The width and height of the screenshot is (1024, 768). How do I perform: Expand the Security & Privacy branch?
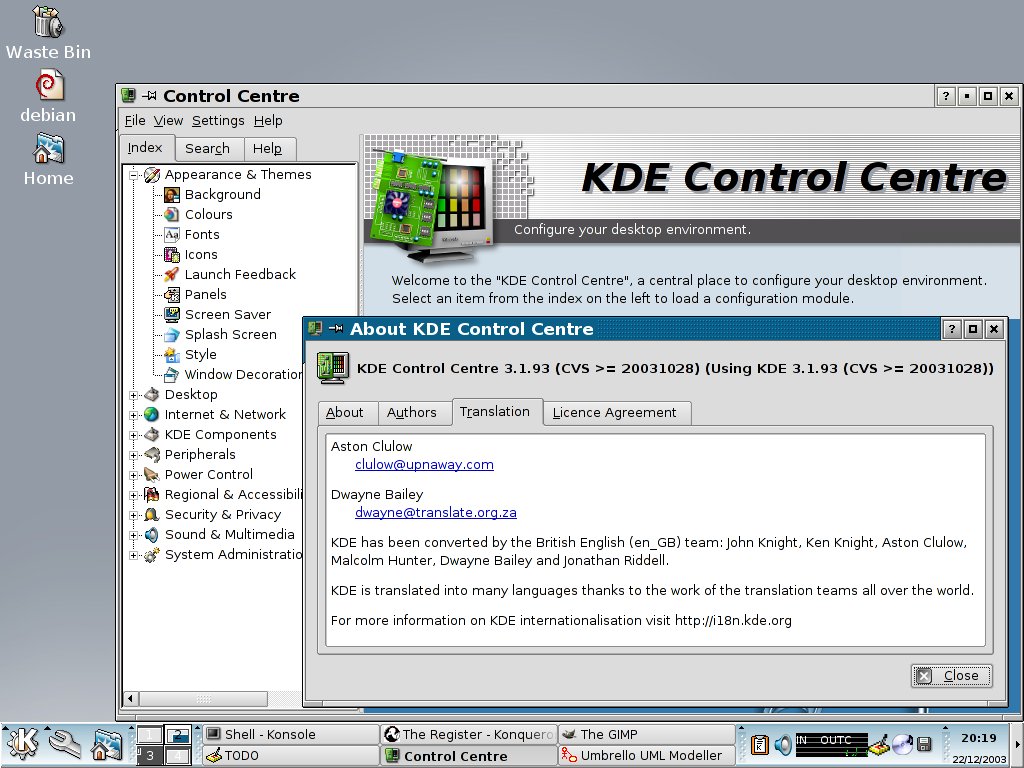pos(133,515)
